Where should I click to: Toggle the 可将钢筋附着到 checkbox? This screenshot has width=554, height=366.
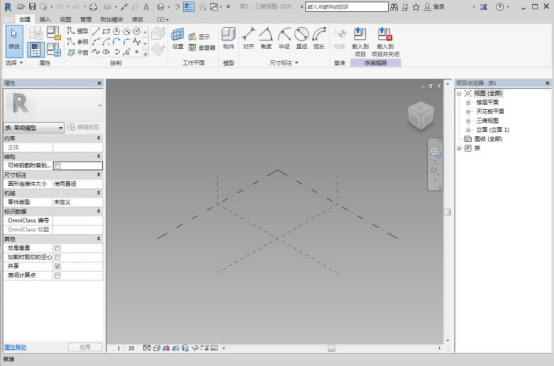point(58,165)
